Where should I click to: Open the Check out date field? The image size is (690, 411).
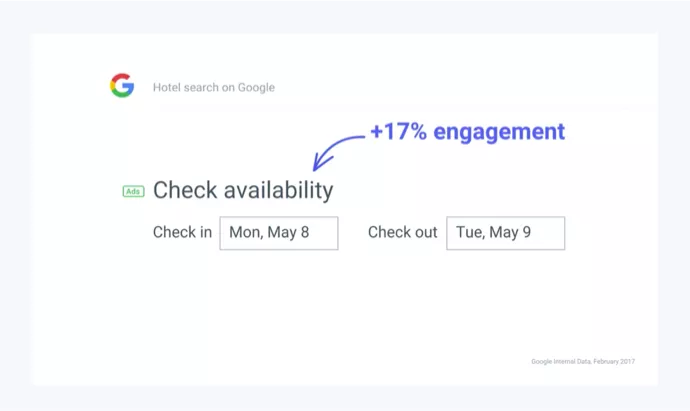[x=505, y=233]
